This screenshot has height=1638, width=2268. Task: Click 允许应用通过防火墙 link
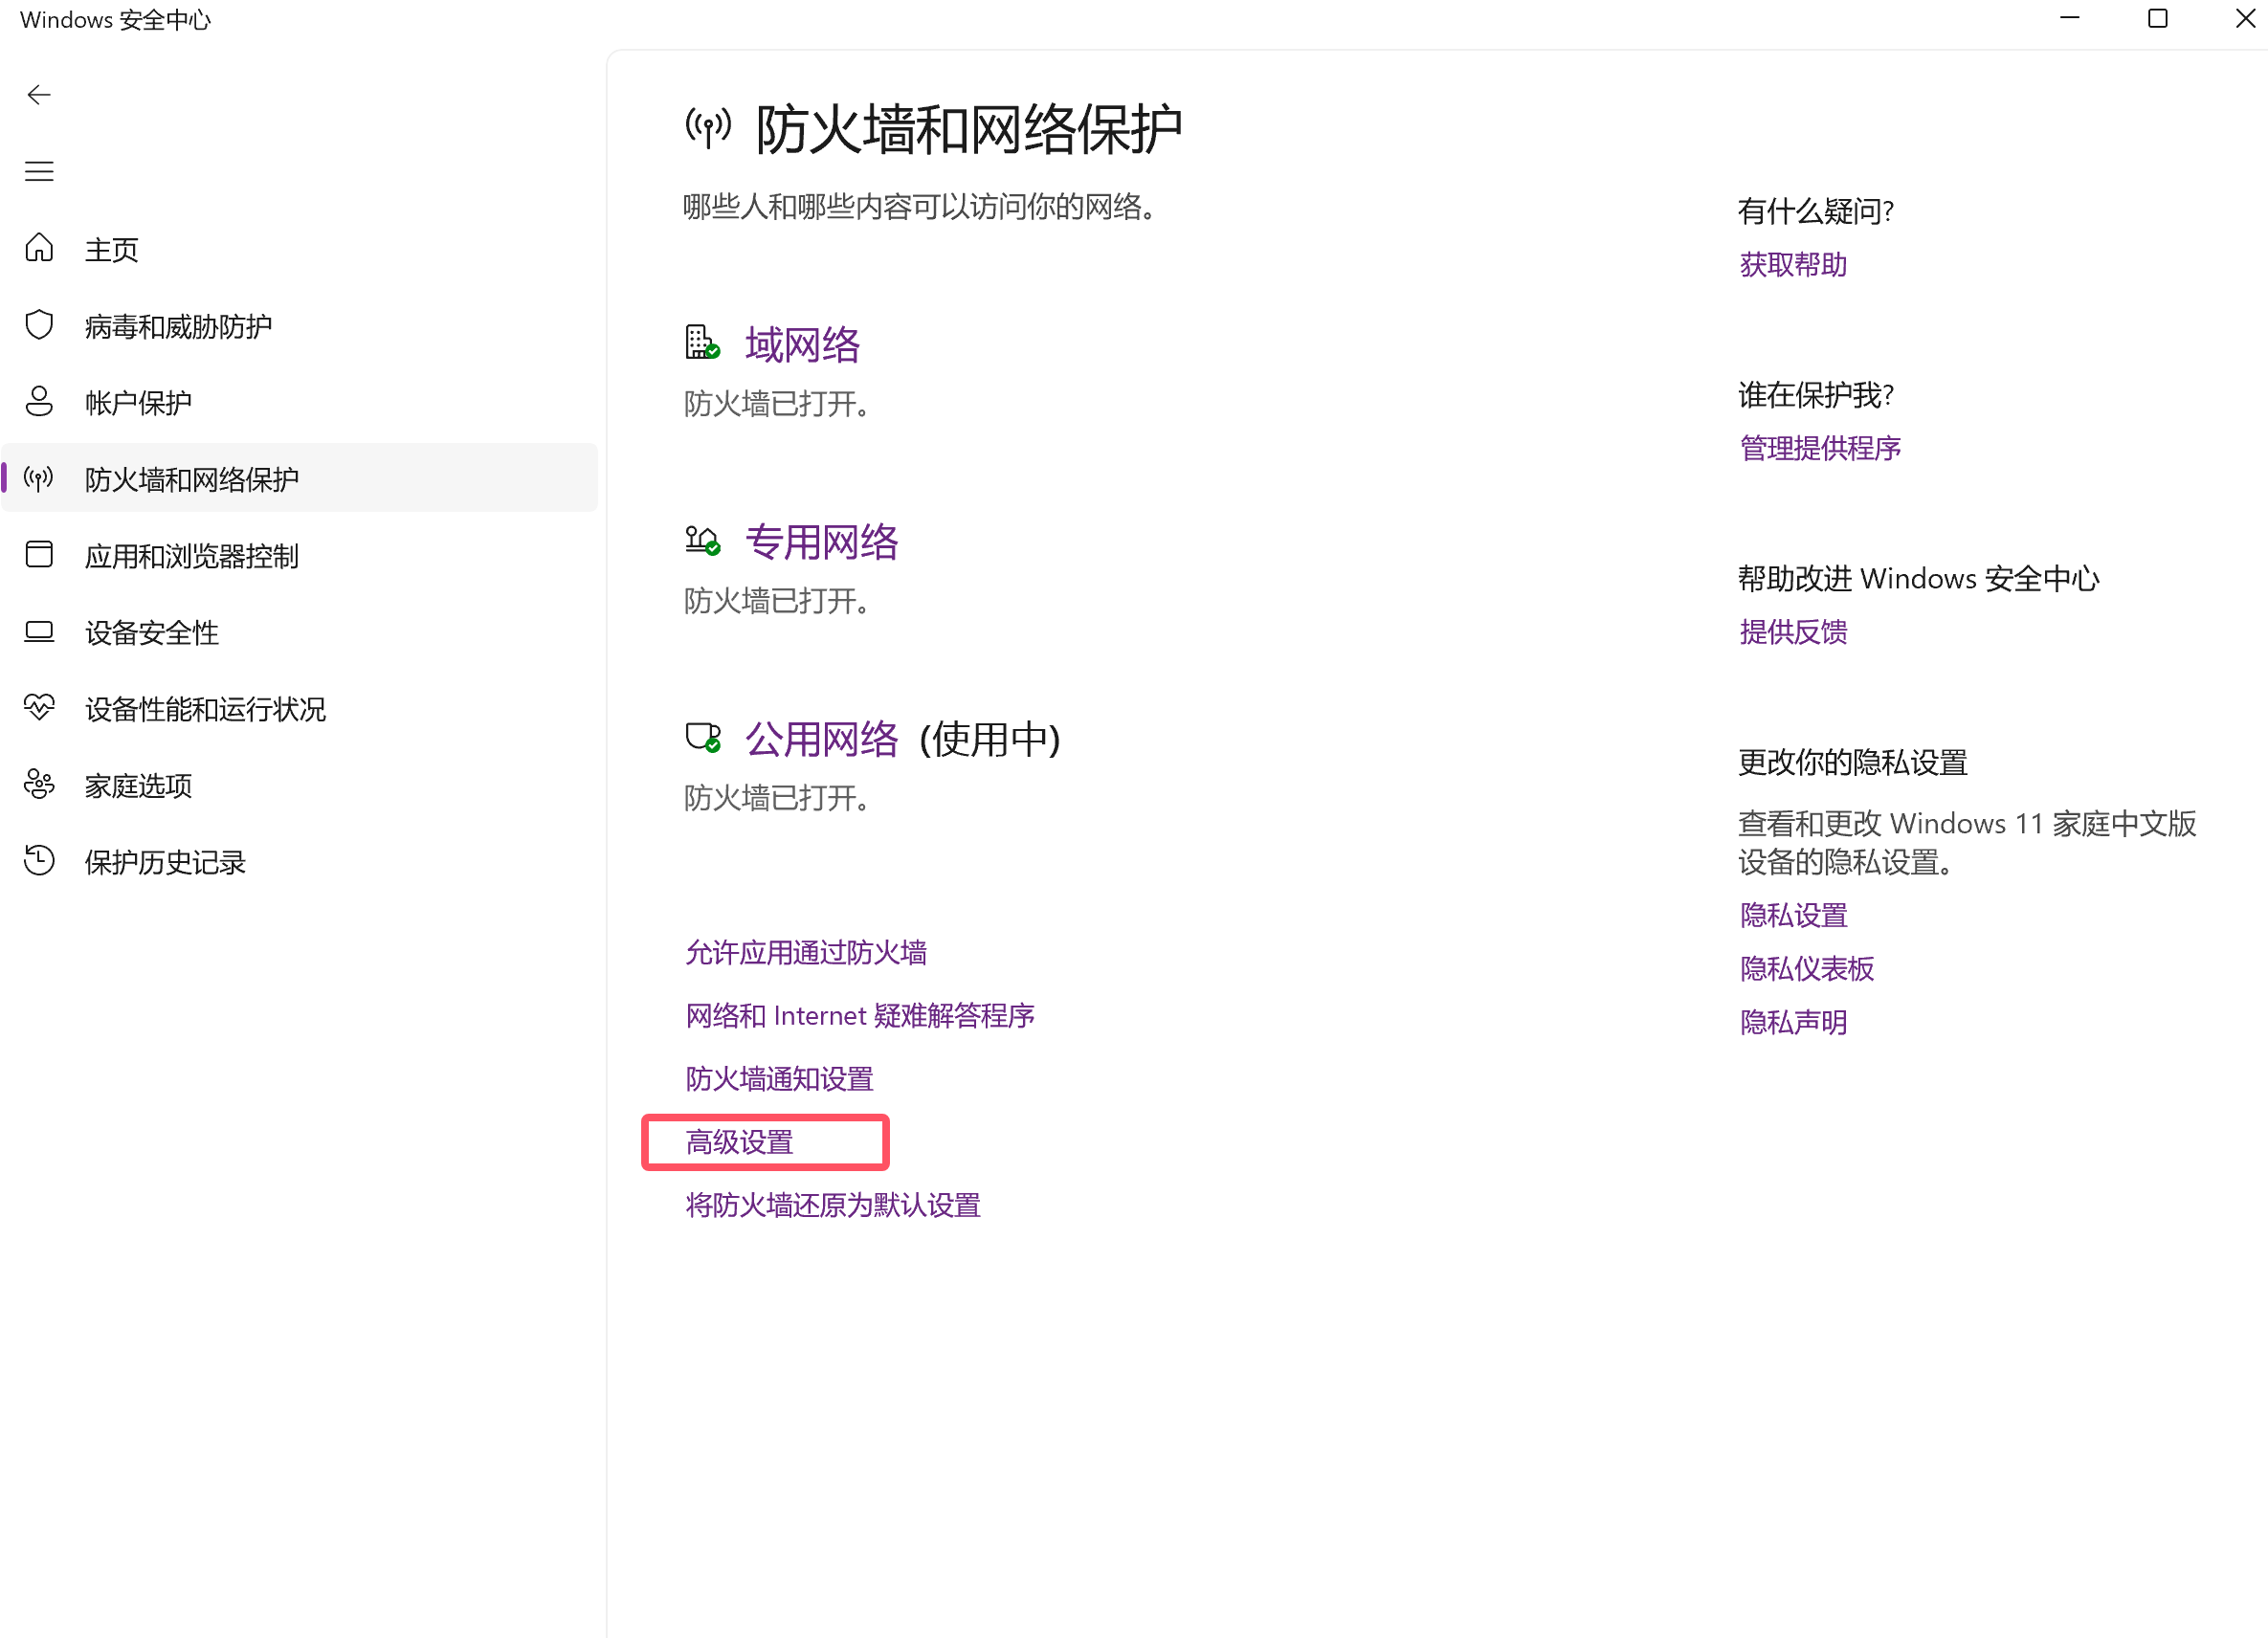[x=805, y=952]
